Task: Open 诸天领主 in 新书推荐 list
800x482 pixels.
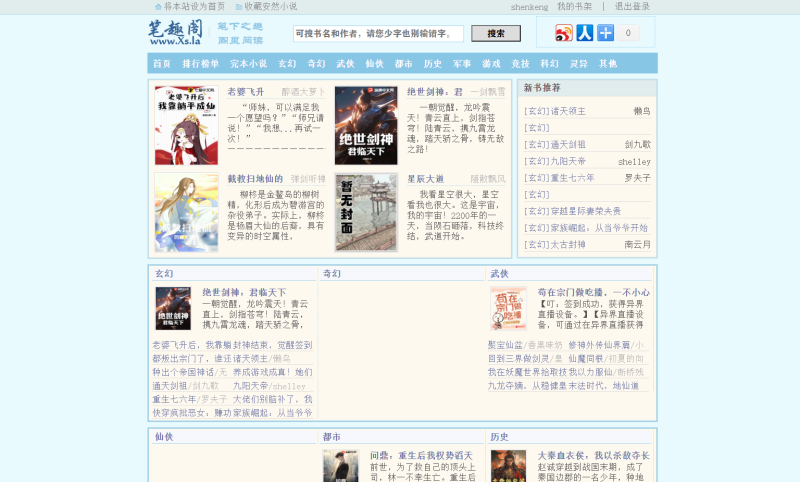Action: [x=568, y=111]
